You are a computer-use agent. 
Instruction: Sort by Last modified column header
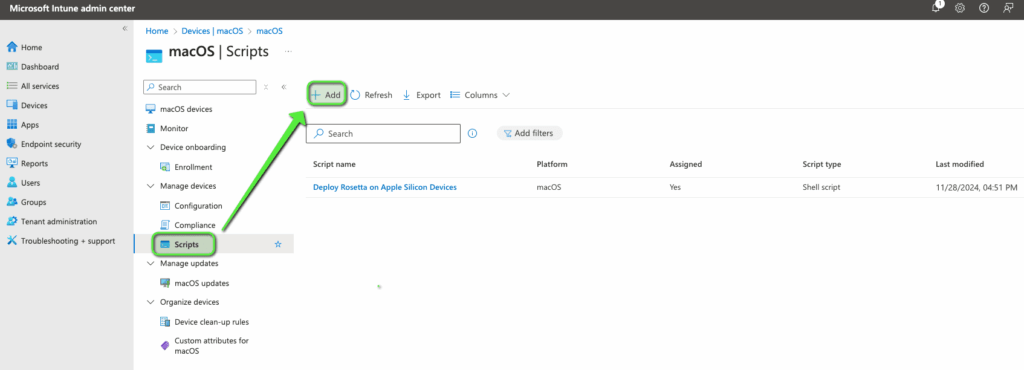coord(959,164)
